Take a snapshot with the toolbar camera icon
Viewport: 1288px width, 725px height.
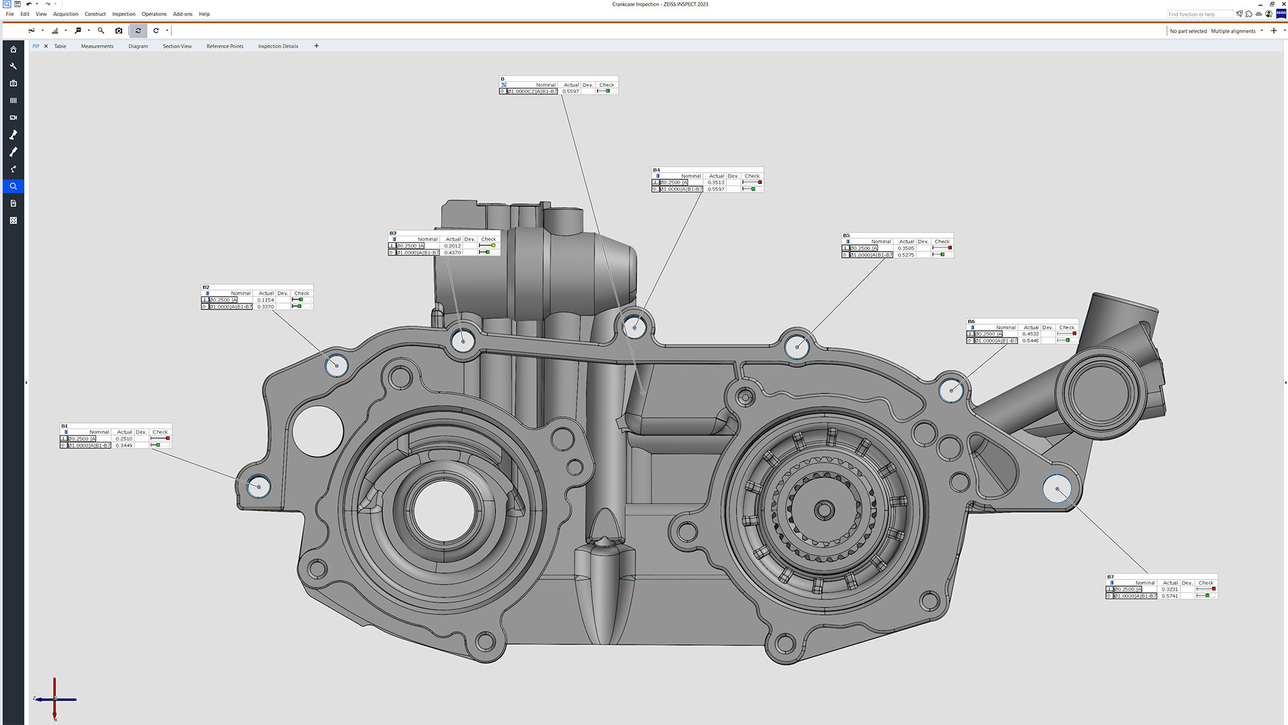(119, 31)
